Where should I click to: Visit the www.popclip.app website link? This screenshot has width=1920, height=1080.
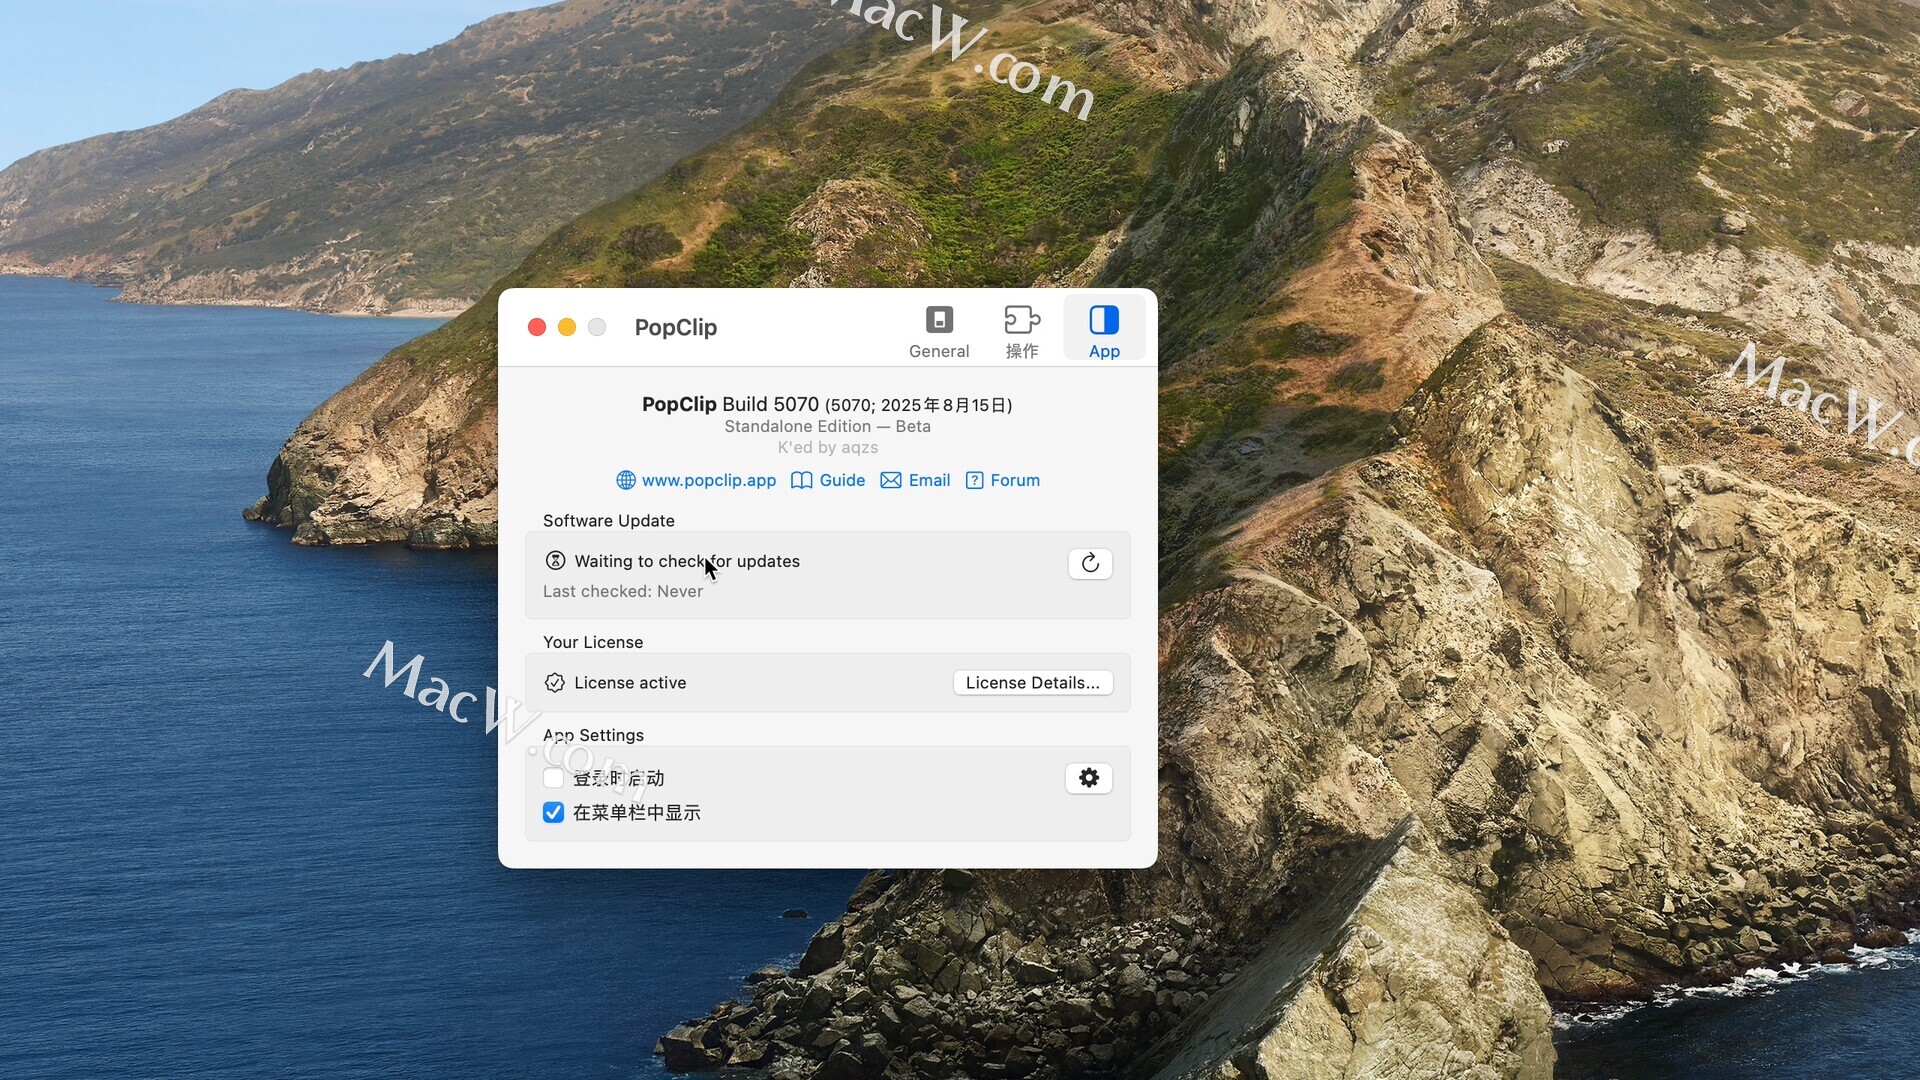(708, 480)
